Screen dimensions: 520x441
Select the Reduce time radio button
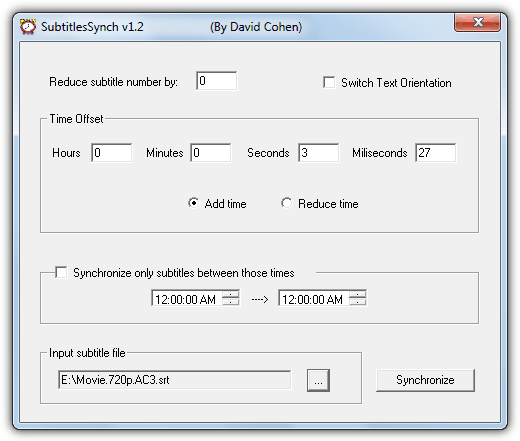286,203
